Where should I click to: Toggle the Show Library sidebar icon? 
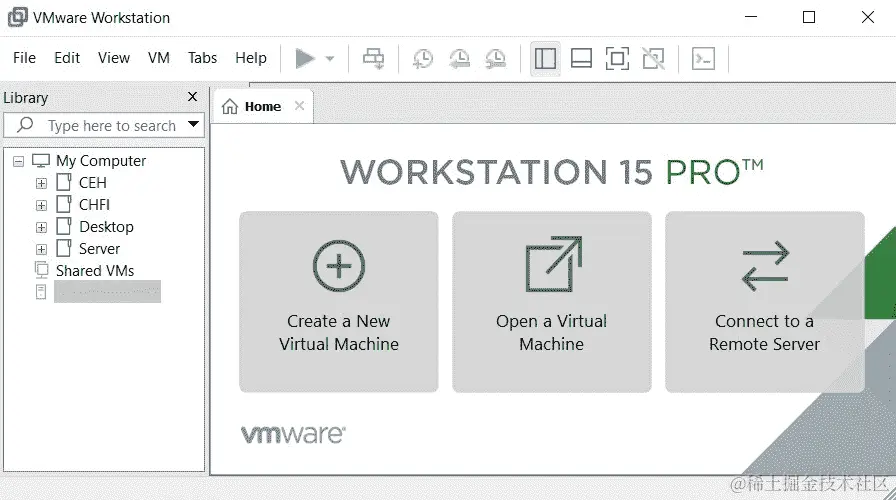tap(545, 58)
